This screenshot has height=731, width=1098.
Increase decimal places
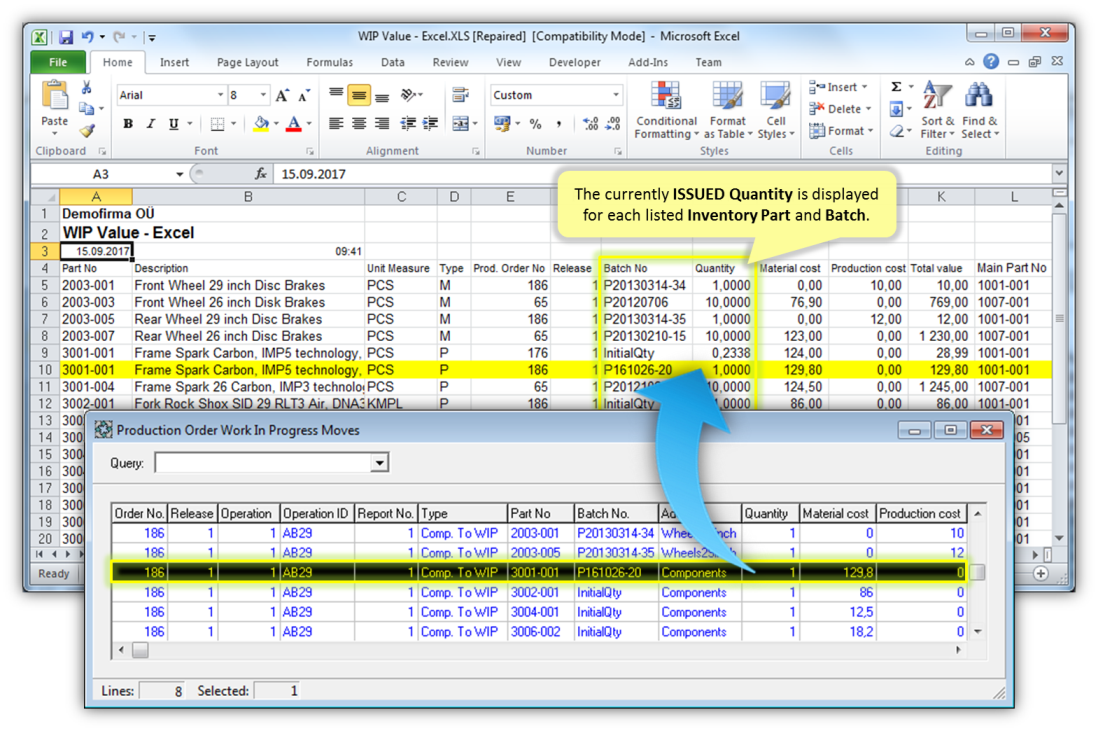click(x=591, y=124)
